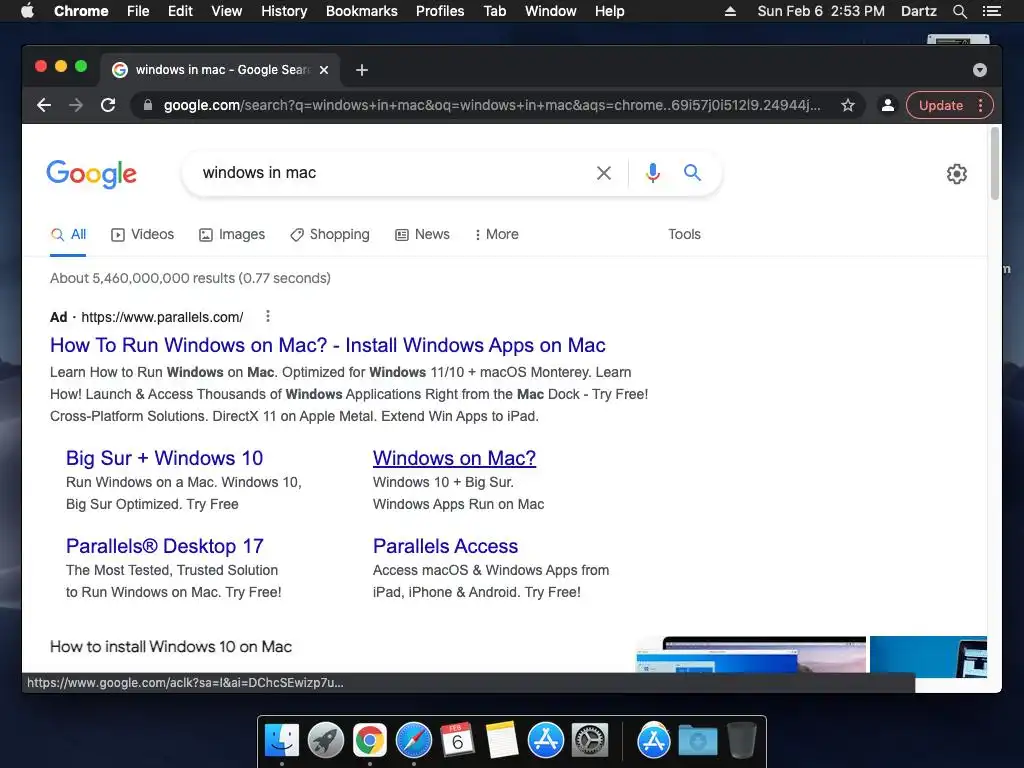Open Notification Center icon in menu bar
The image size is (1024, 768).
click(991, 11)
